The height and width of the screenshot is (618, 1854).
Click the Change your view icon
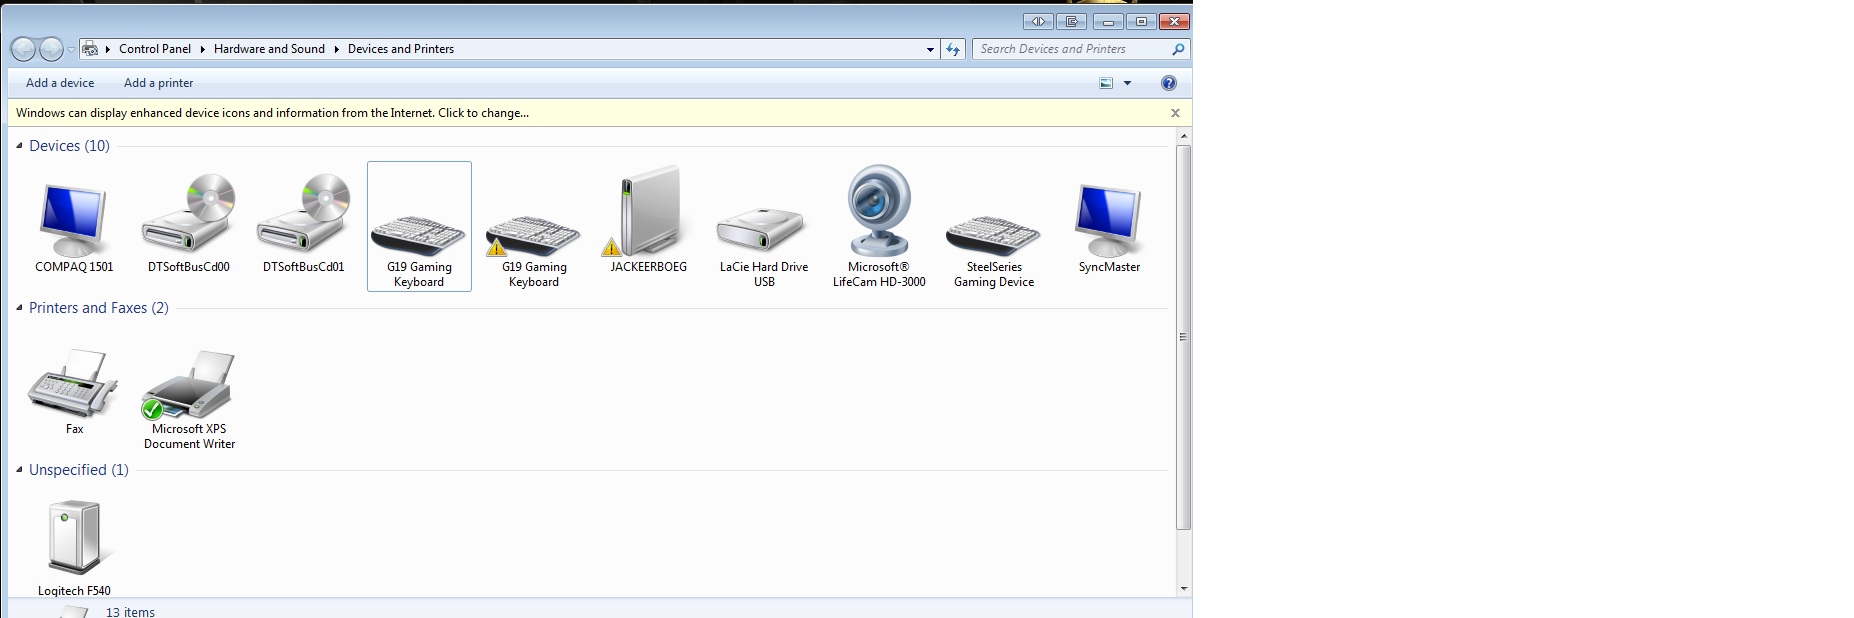pos(1106,83)
